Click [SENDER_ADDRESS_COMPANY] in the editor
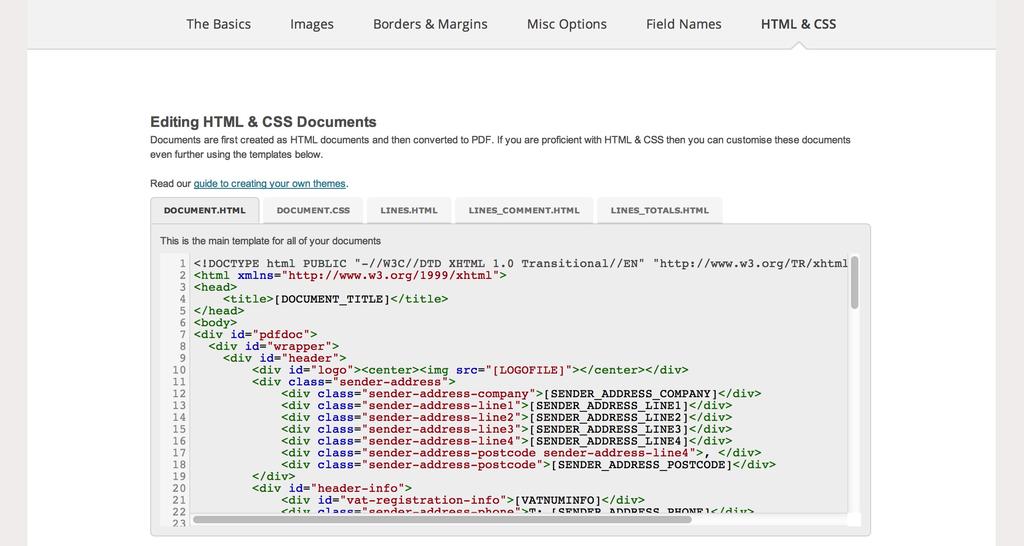The width and height of the screenshot is (1024, 546). [x=630, y=394]
